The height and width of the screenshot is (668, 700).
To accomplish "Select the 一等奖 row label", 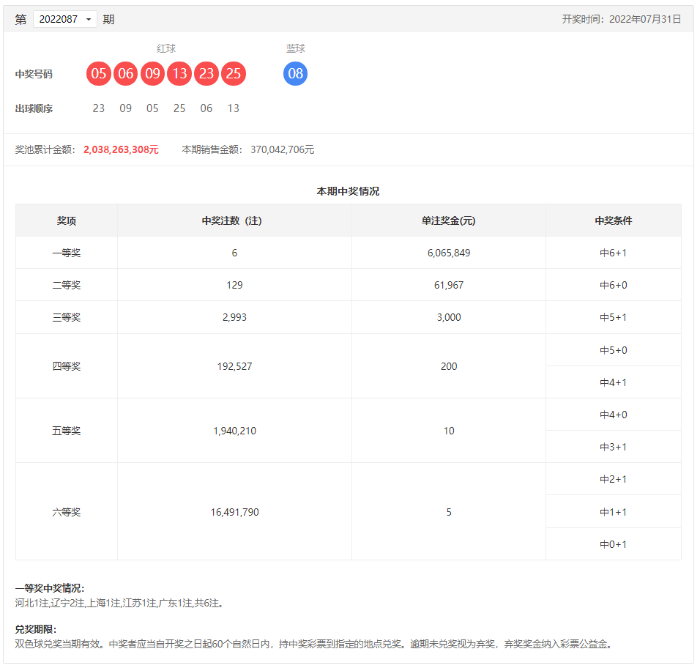I will [66, 253].
